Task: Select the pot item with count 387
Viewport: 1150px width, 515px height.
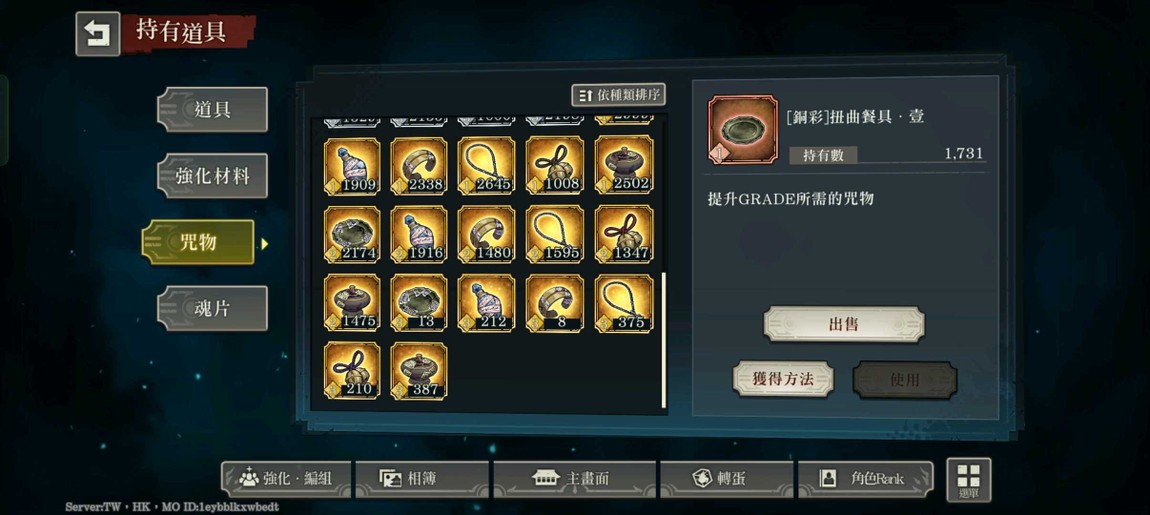Action: (x=419, y=370)
